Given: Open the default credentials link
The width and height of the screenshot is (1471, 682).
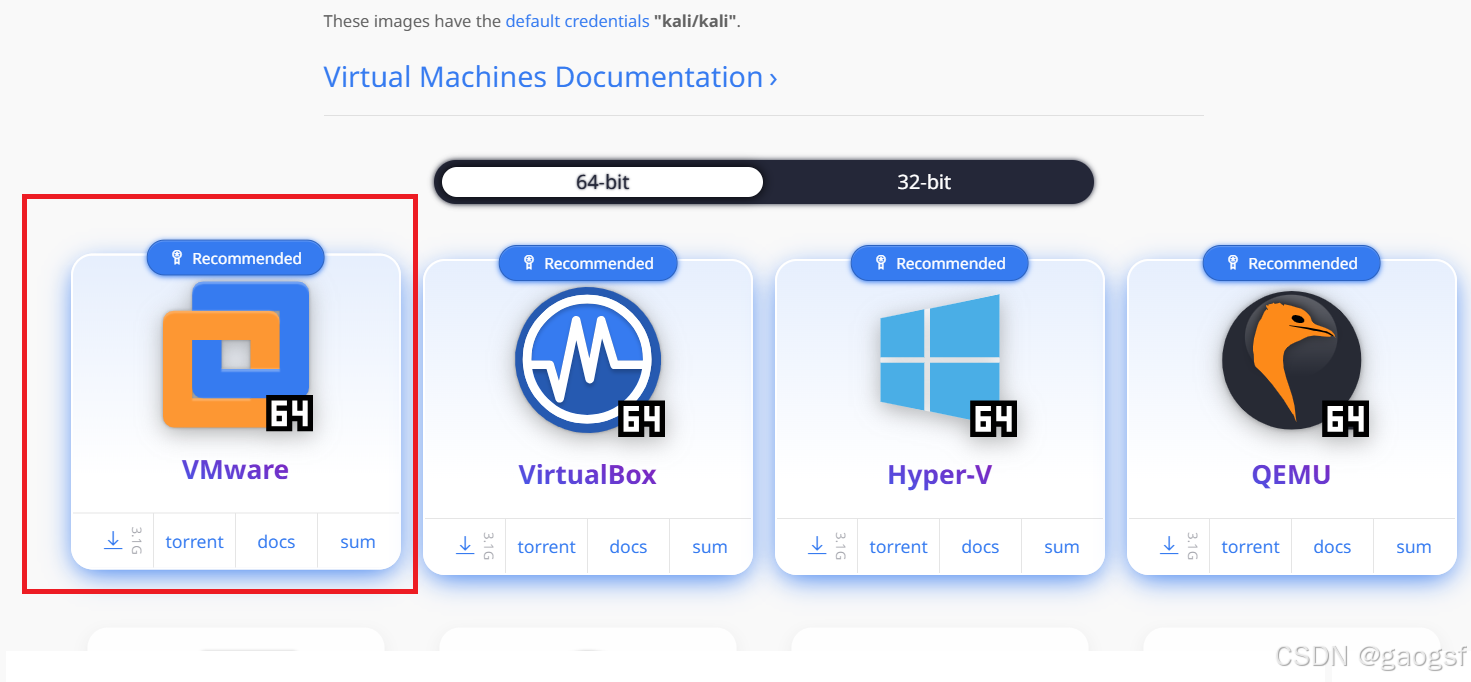Looking at the screenshot, I should pyautogui.click(x=577, y=21).
